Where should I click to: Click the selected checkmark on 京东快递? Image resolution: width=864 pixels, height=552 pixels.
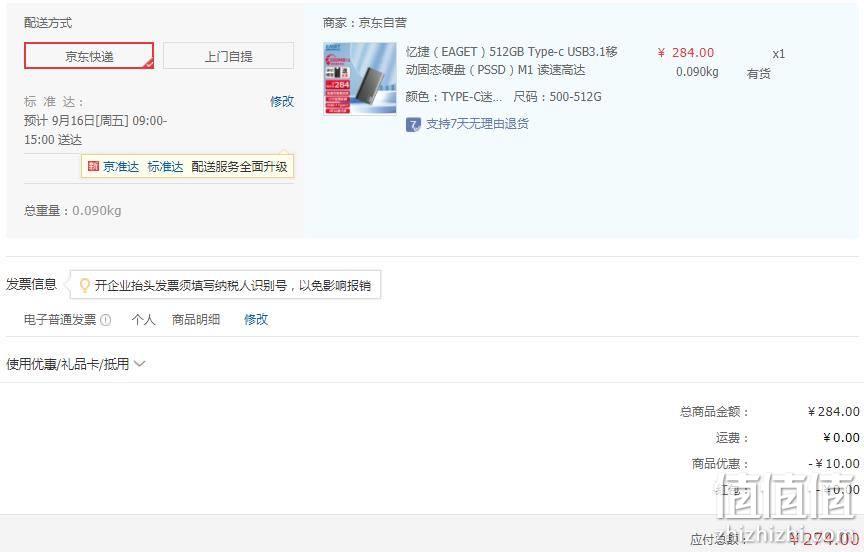(x=148, y=64)
